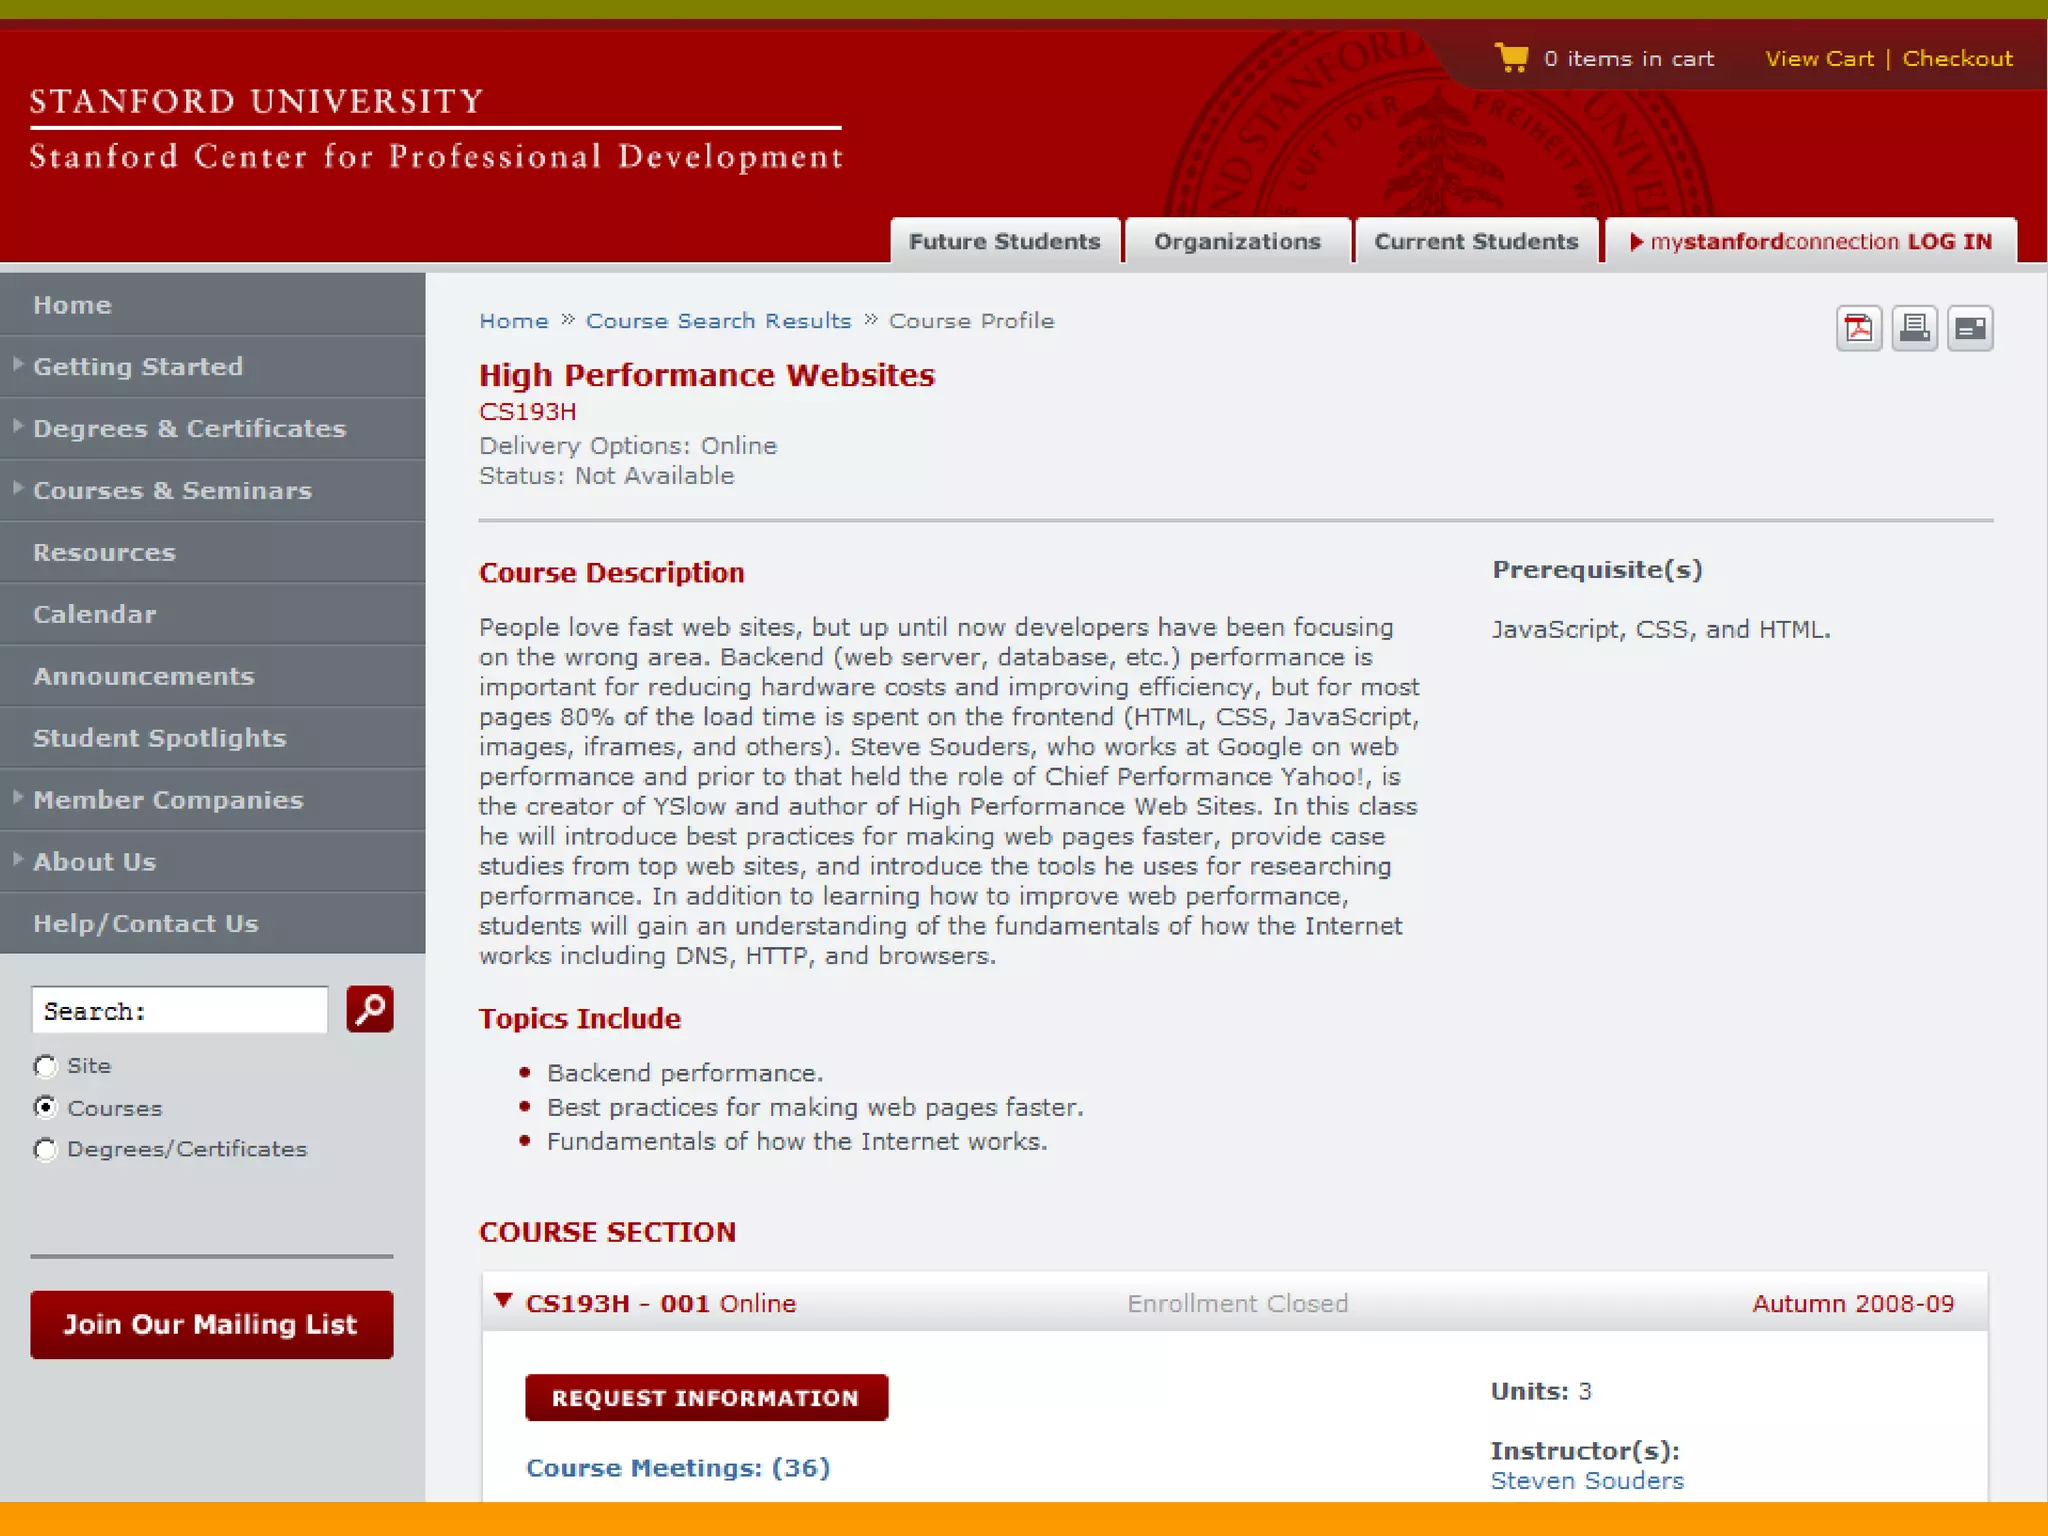The width and height of the screenshot is (2048, 1536).
Task: Click the Join Our Mailing List button
Action: pyautogui.click(x=211, y=1324)
